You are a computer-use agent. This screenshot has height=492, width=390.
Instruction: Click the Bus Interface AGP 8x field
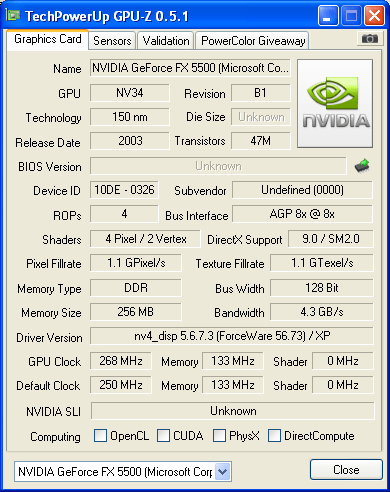pyautogui.click(x=302, y=214)
